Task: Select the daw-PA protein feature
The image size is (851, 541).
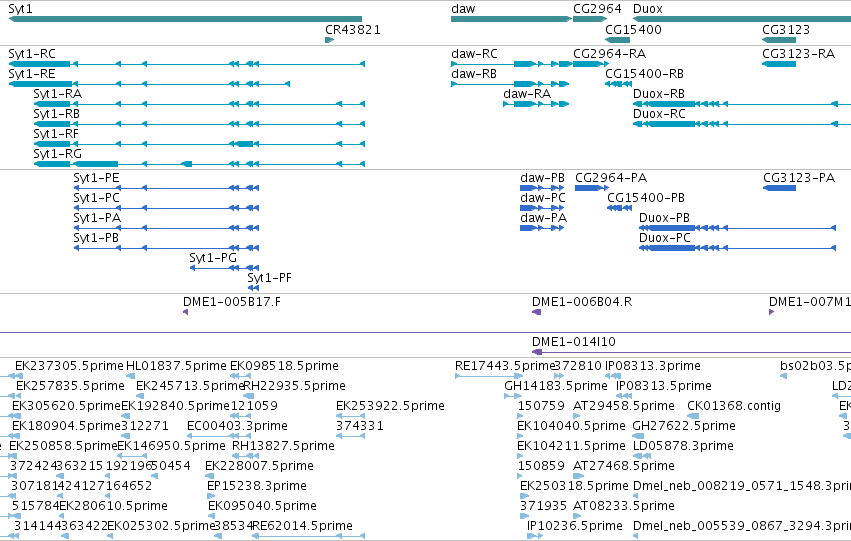Action: 542,228
